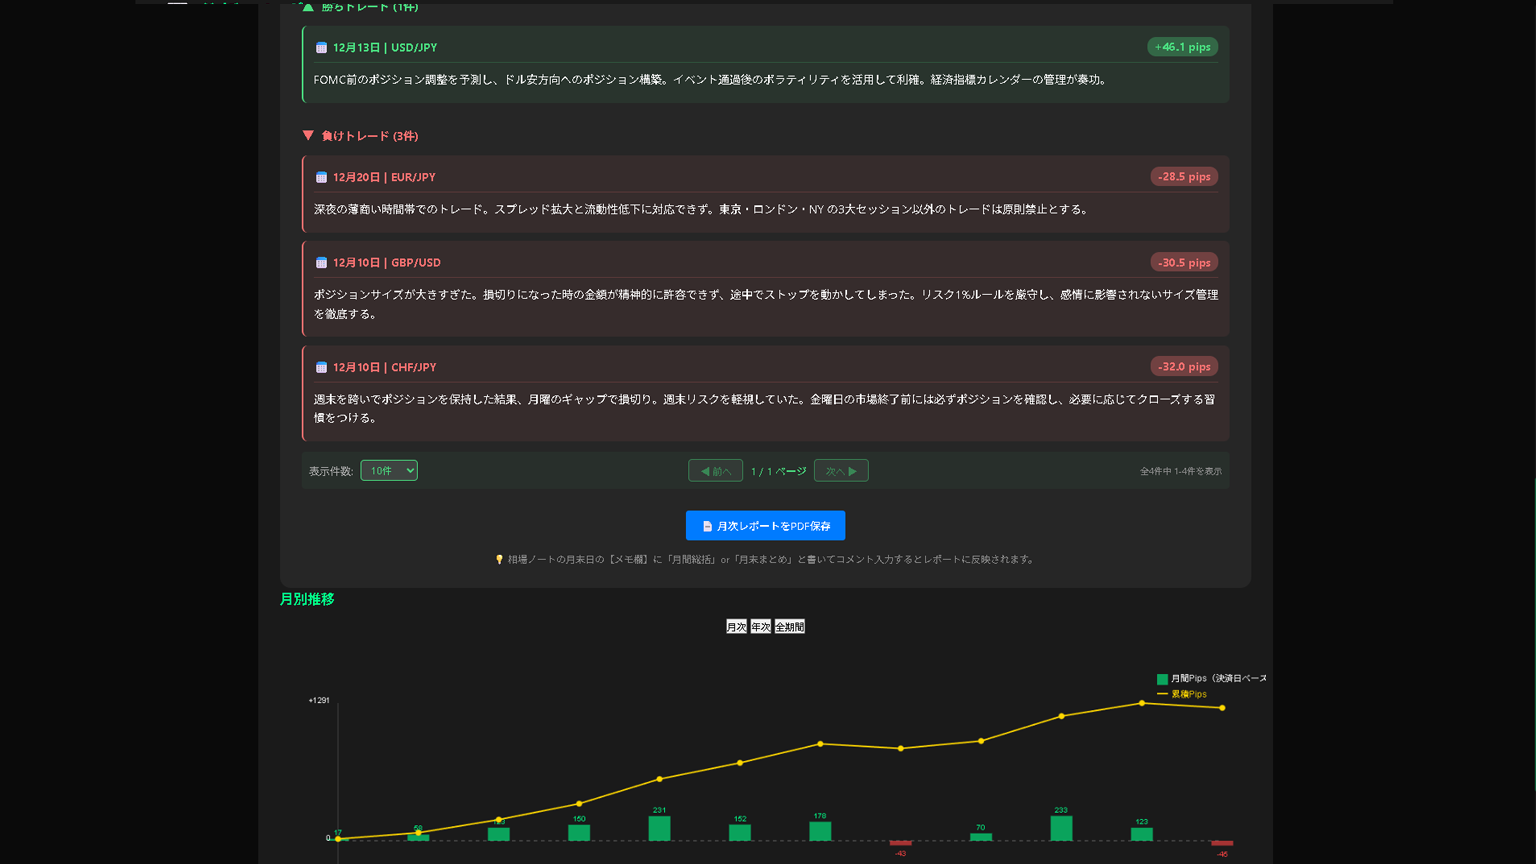Image resolution: width=1536 pixels, height=864 pixels.
Task: Click the calendar icon beside GBP/USD entry
Action: tap(321, 263)
